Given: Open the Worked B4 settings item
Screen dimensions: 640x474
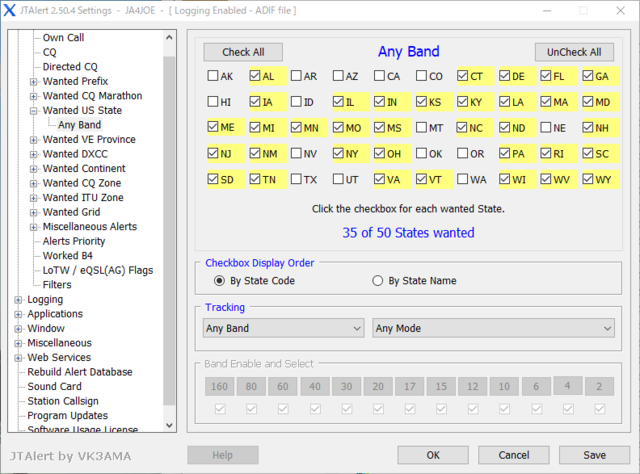Looking at the screenshot, I should (x=68, y=256).
